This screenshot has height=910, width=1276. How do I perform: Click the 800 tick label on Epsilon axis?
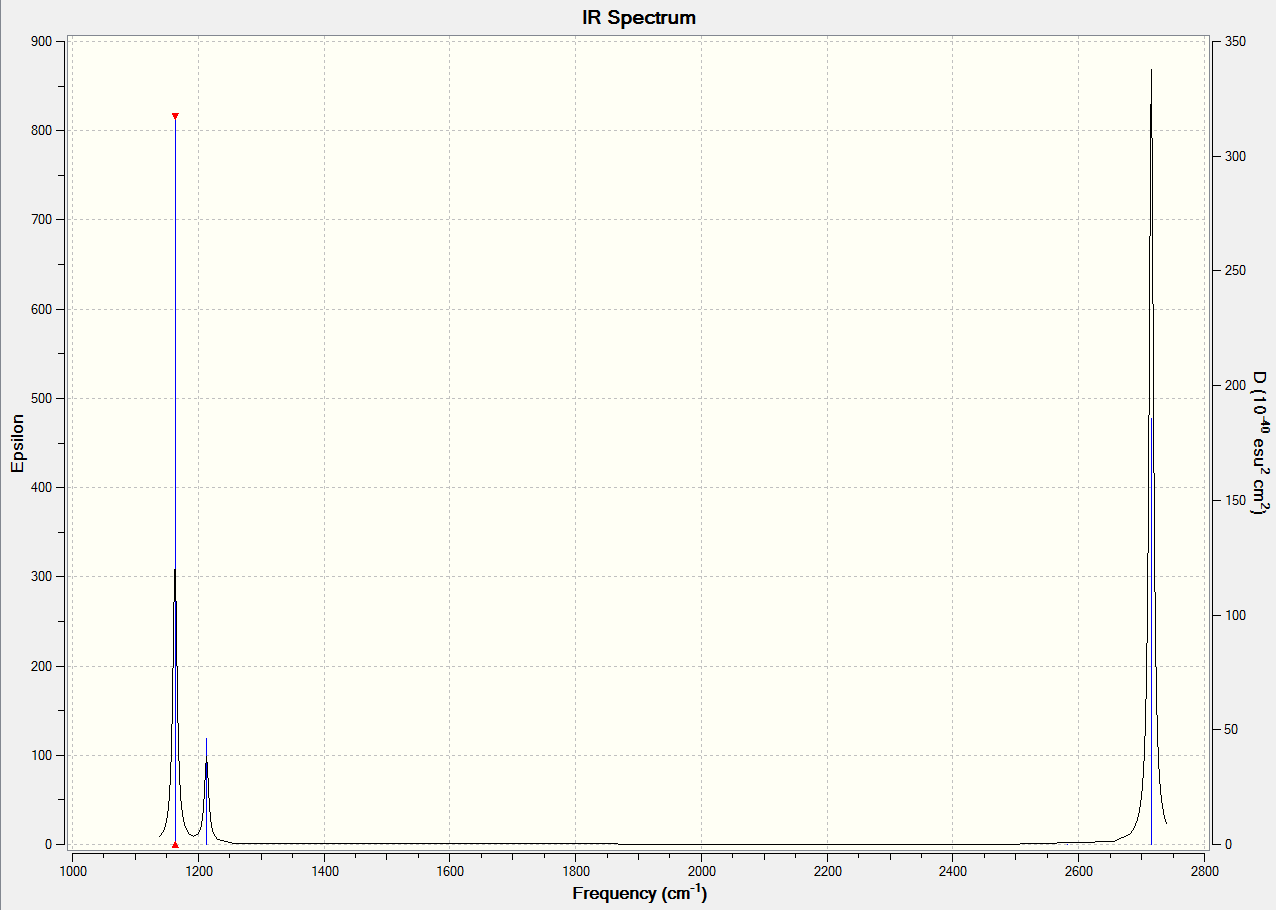[x=40, y=131]
